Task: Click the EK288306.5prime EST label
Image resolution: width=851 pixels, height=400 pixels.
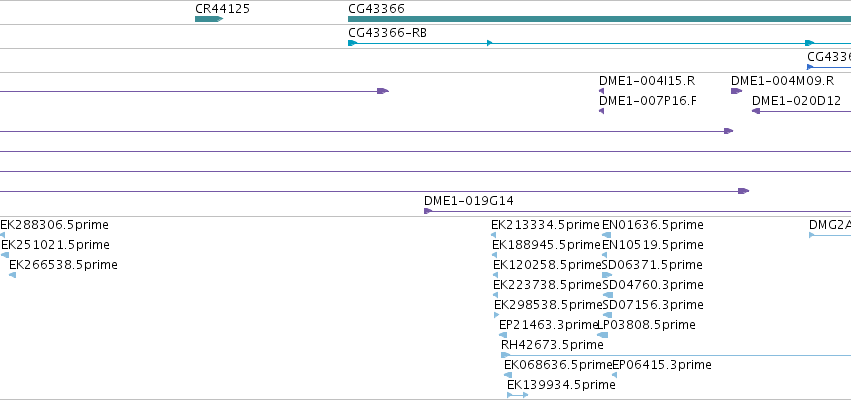Action: [x=54, y=225]
